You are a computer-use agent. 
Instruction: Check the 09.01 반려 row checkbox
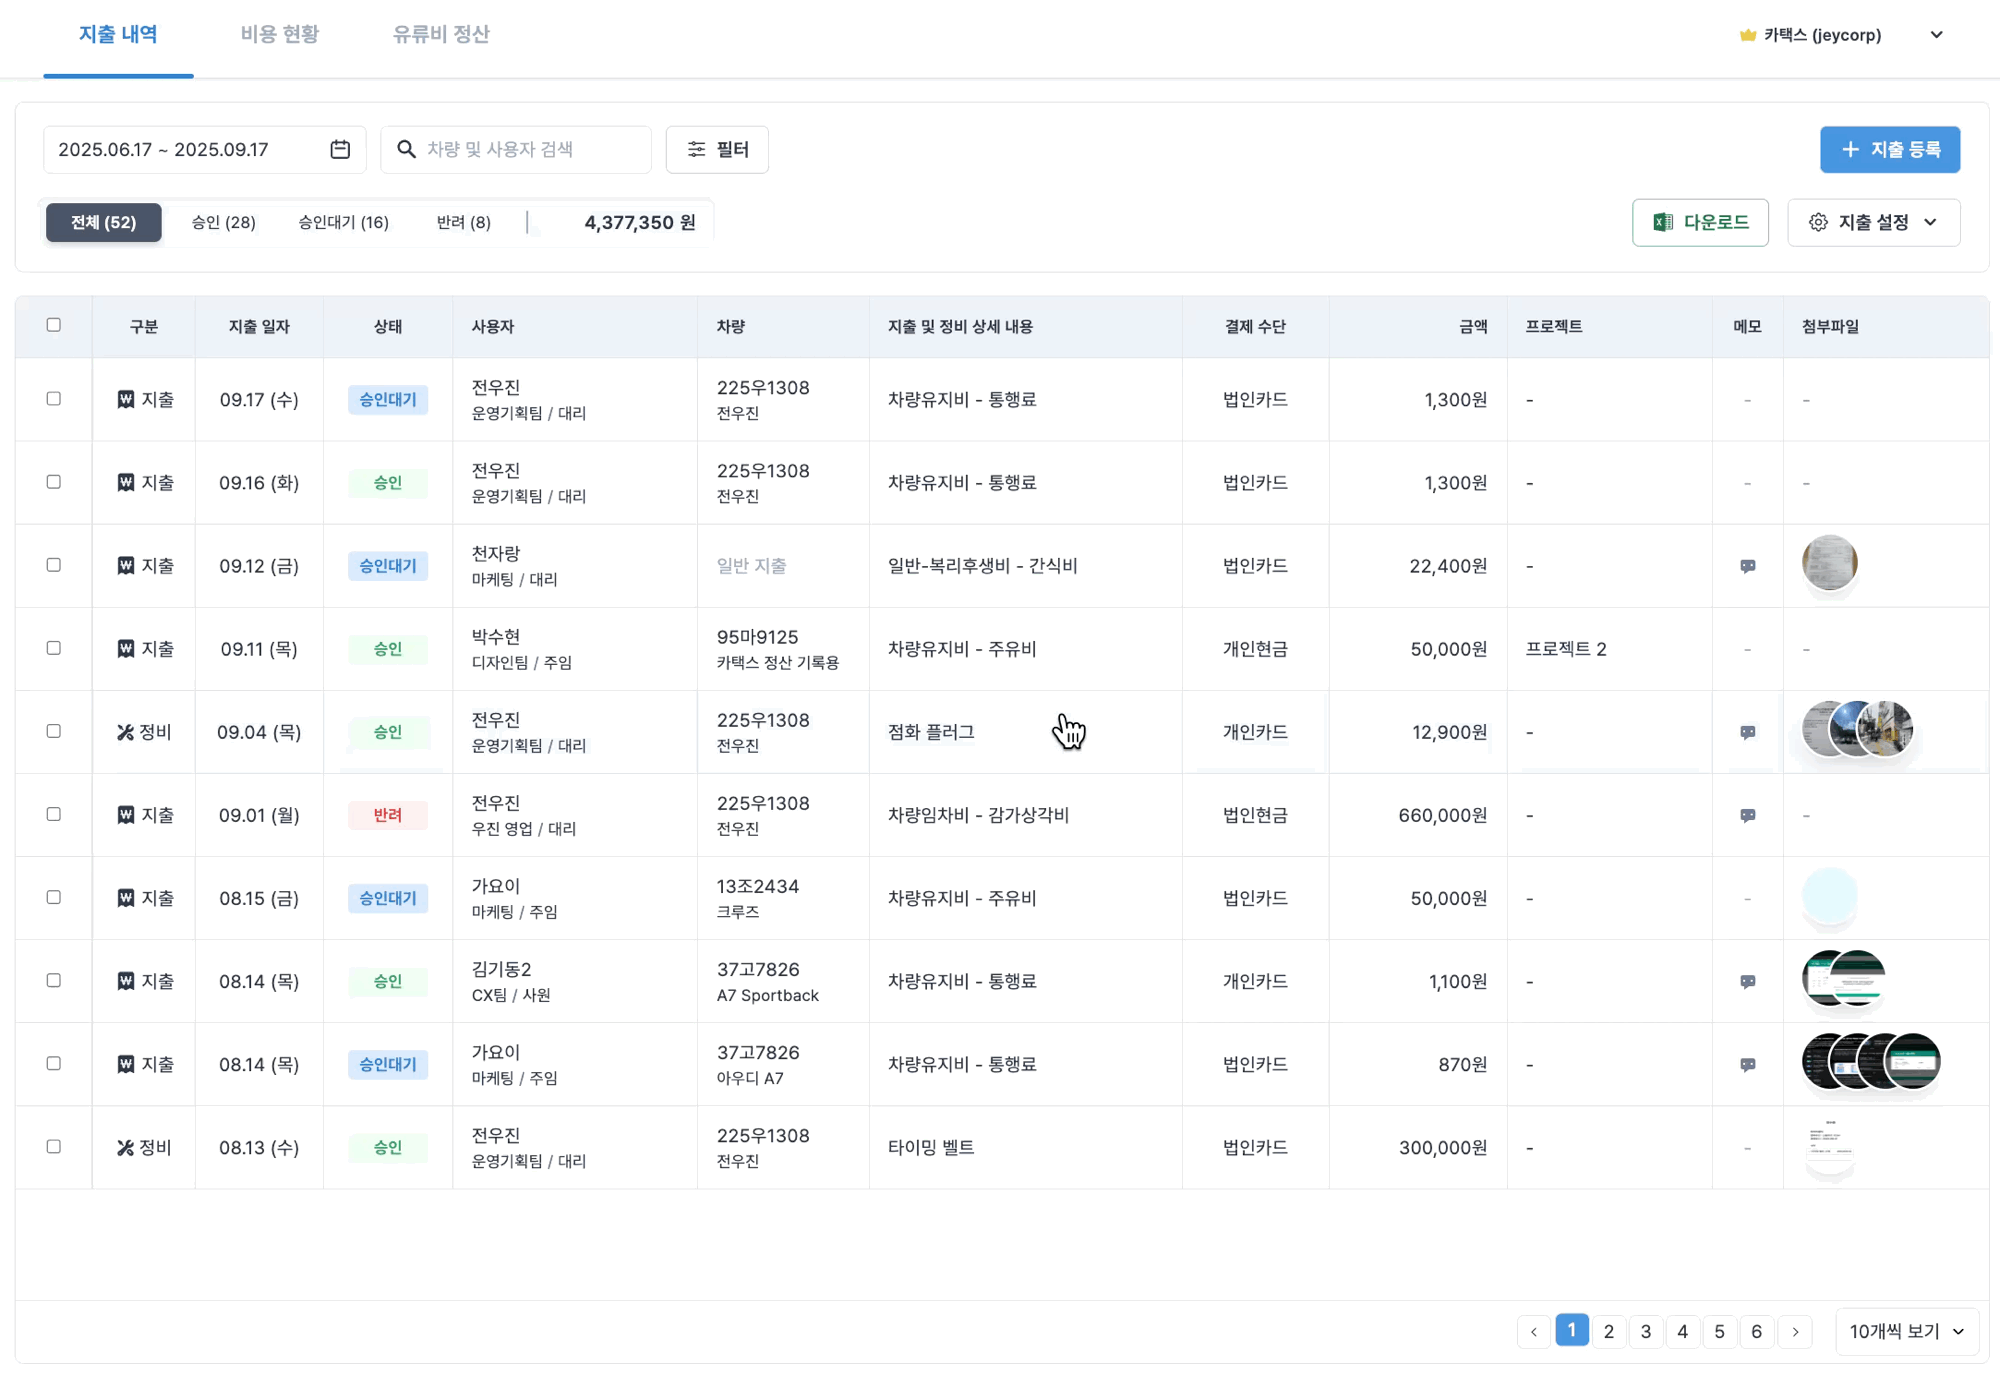[54, 814]
